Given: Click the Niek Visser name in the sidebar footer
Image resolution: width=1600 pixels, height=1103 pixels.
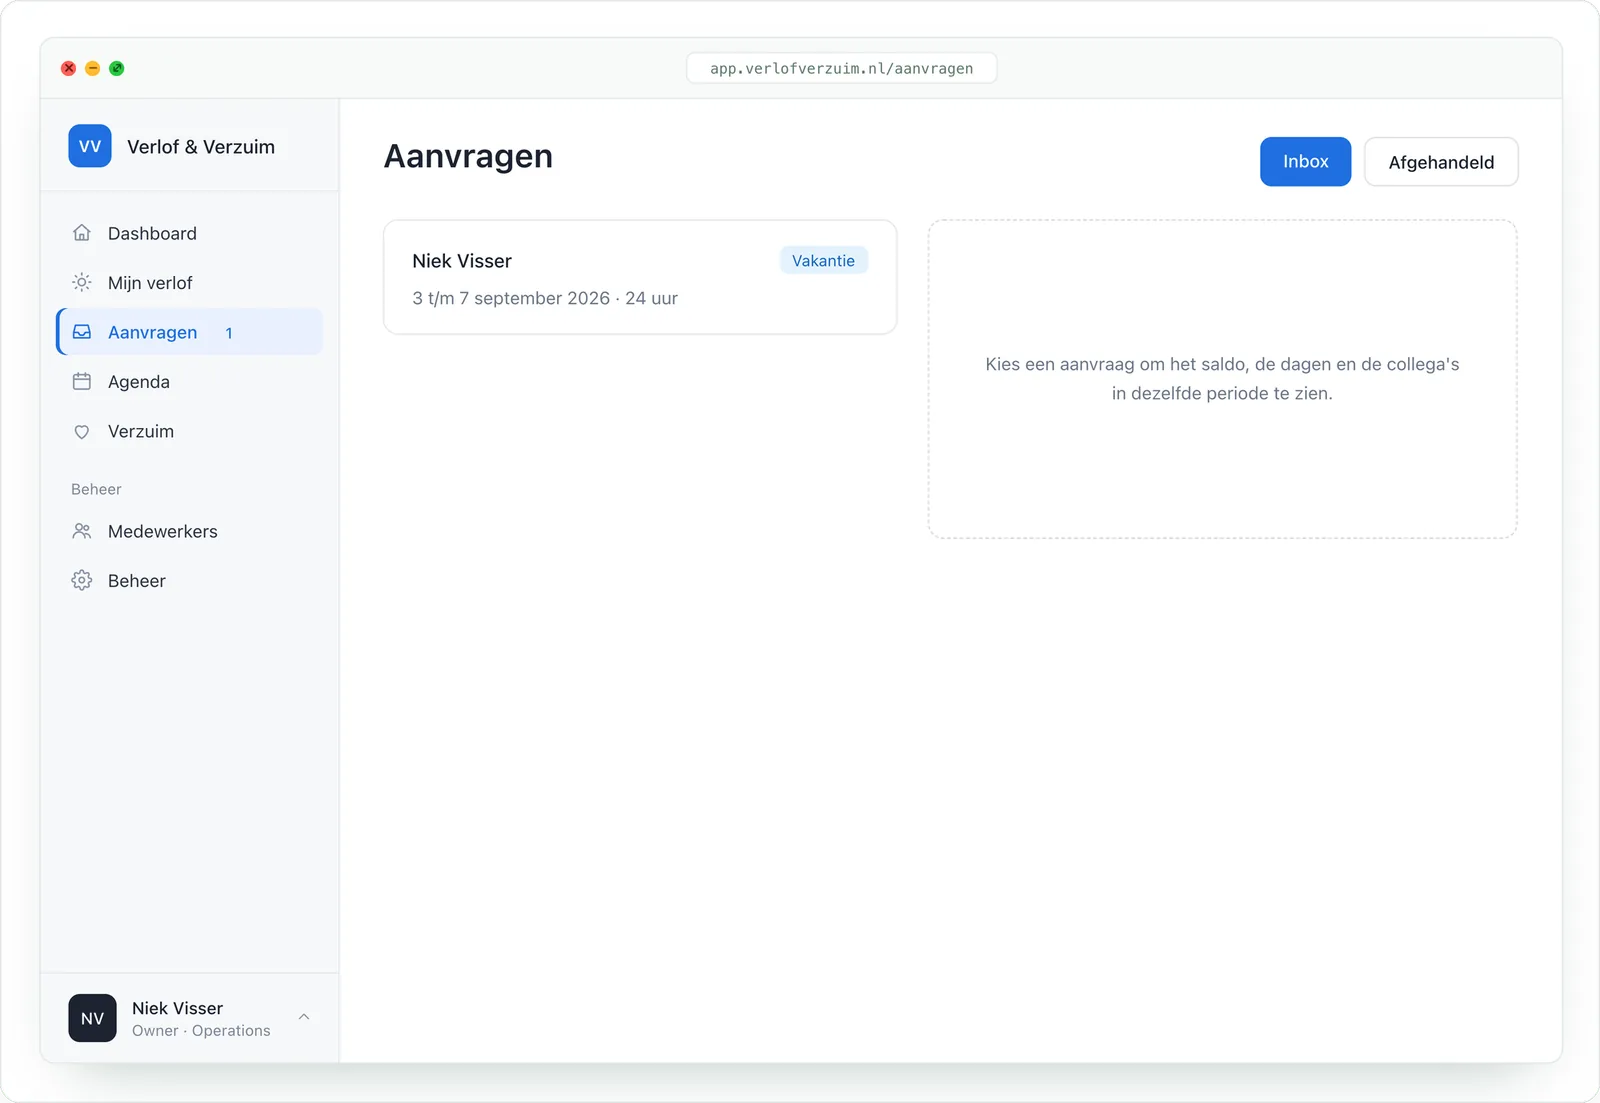Looking at the screenshot, I should [177, 1008].
